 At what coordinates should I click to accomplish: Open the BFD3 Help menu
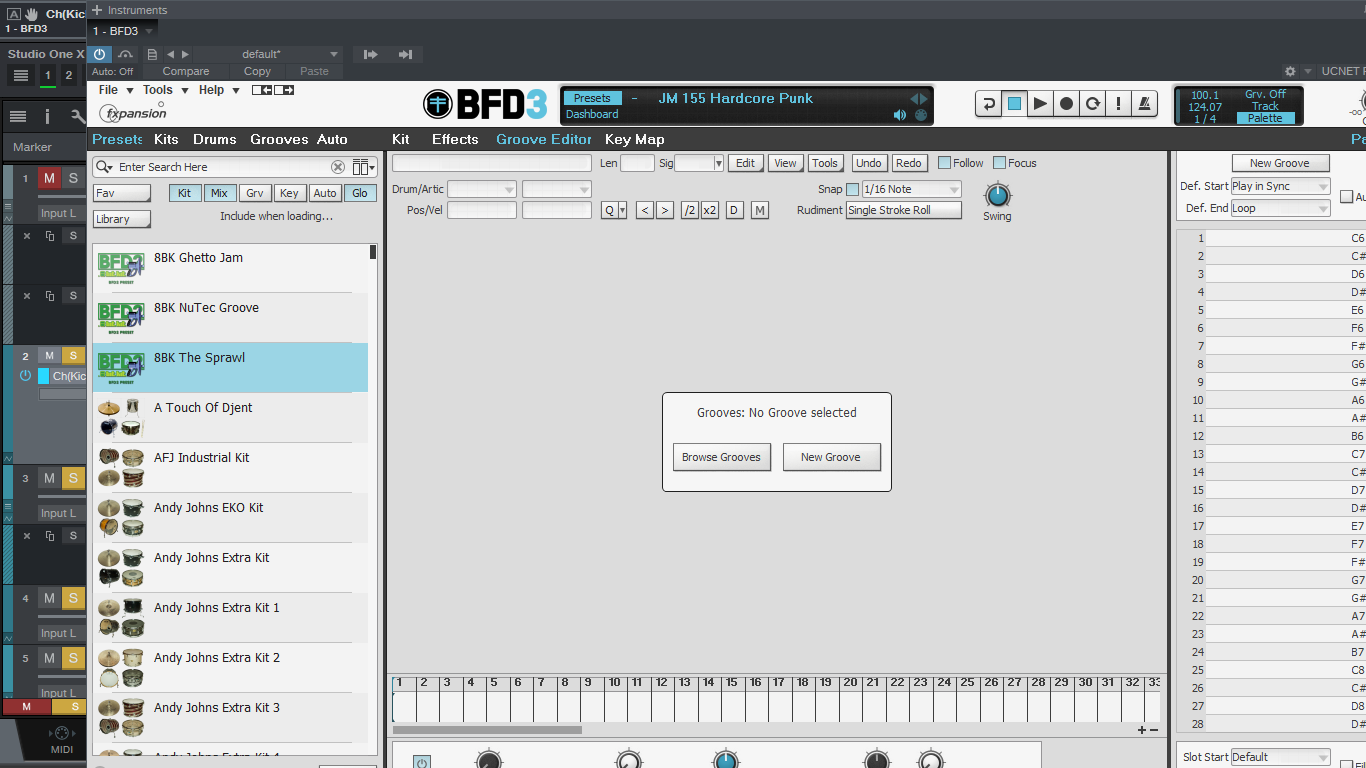click(219, 90)
